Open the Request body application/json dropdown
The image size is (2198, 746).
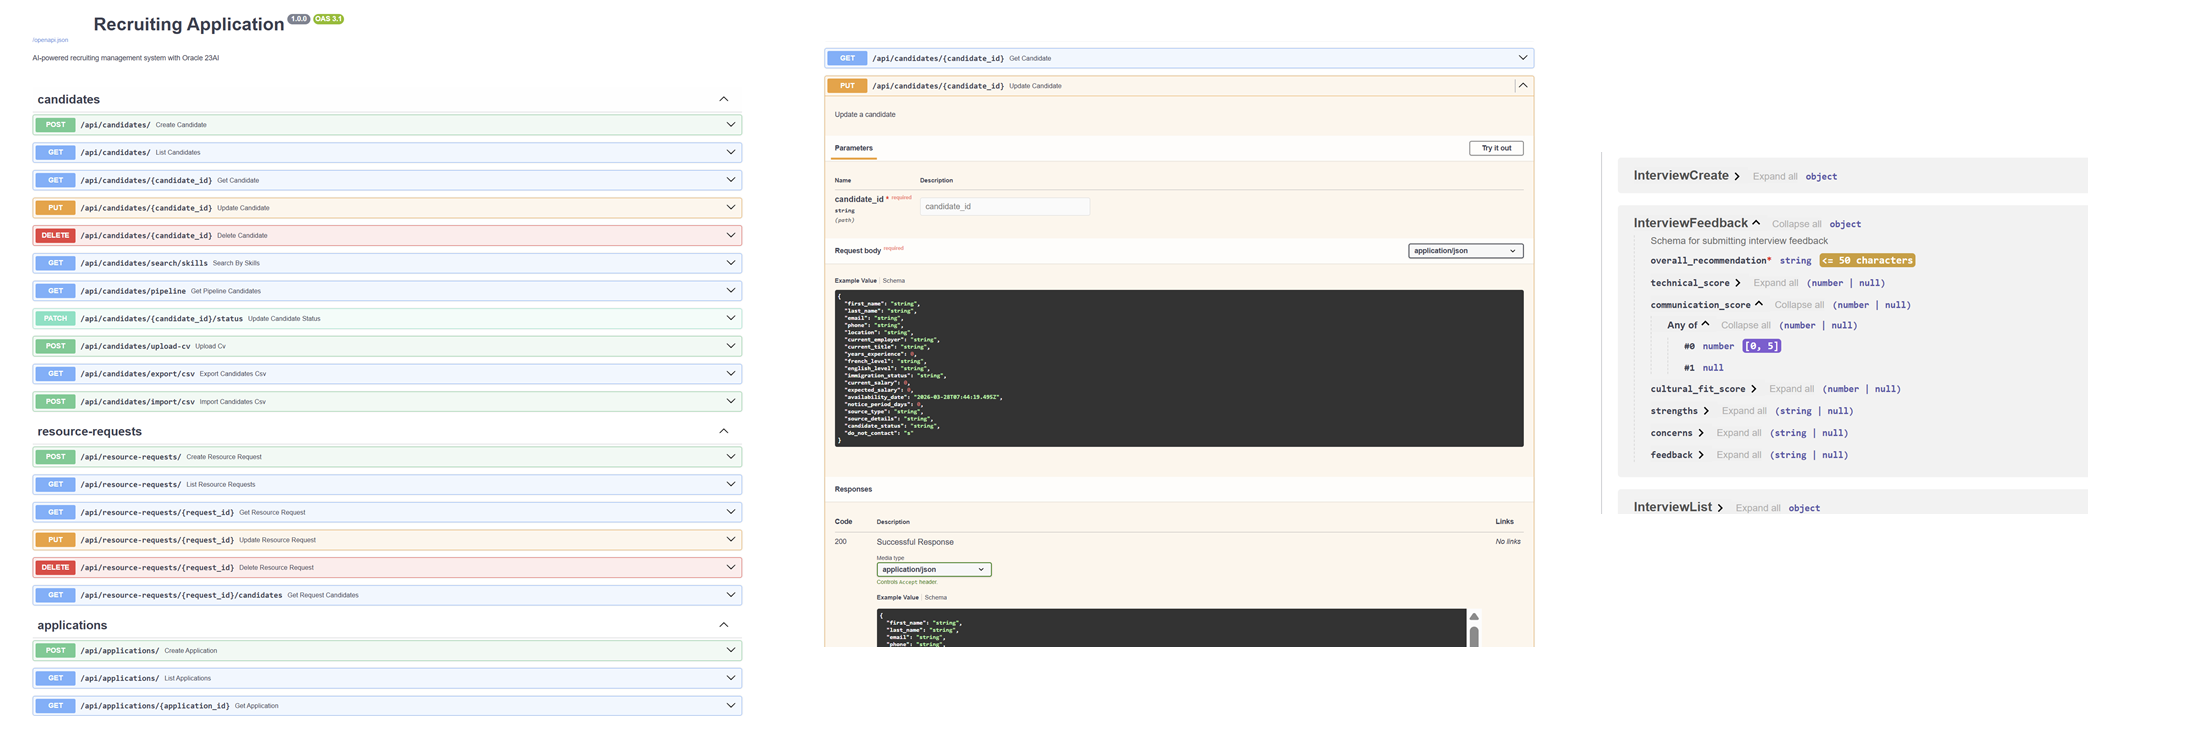click(x=1465, y=251)
